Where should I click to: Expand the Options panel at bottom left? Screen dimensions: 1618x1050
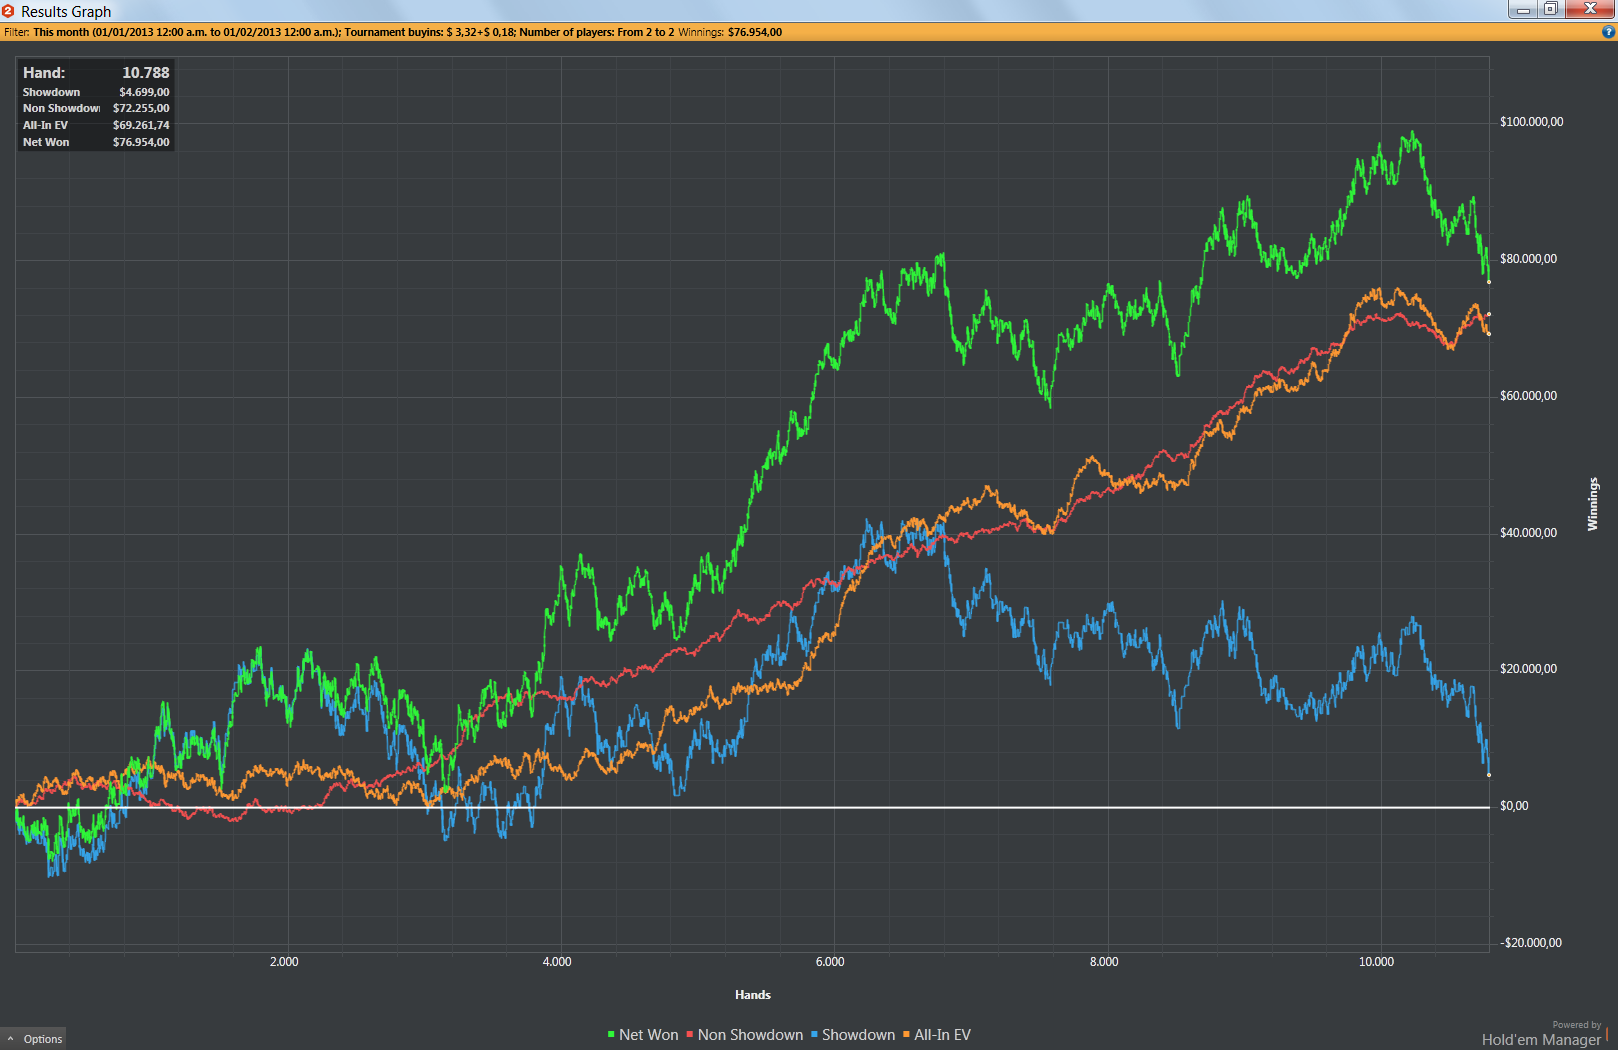34,1039
